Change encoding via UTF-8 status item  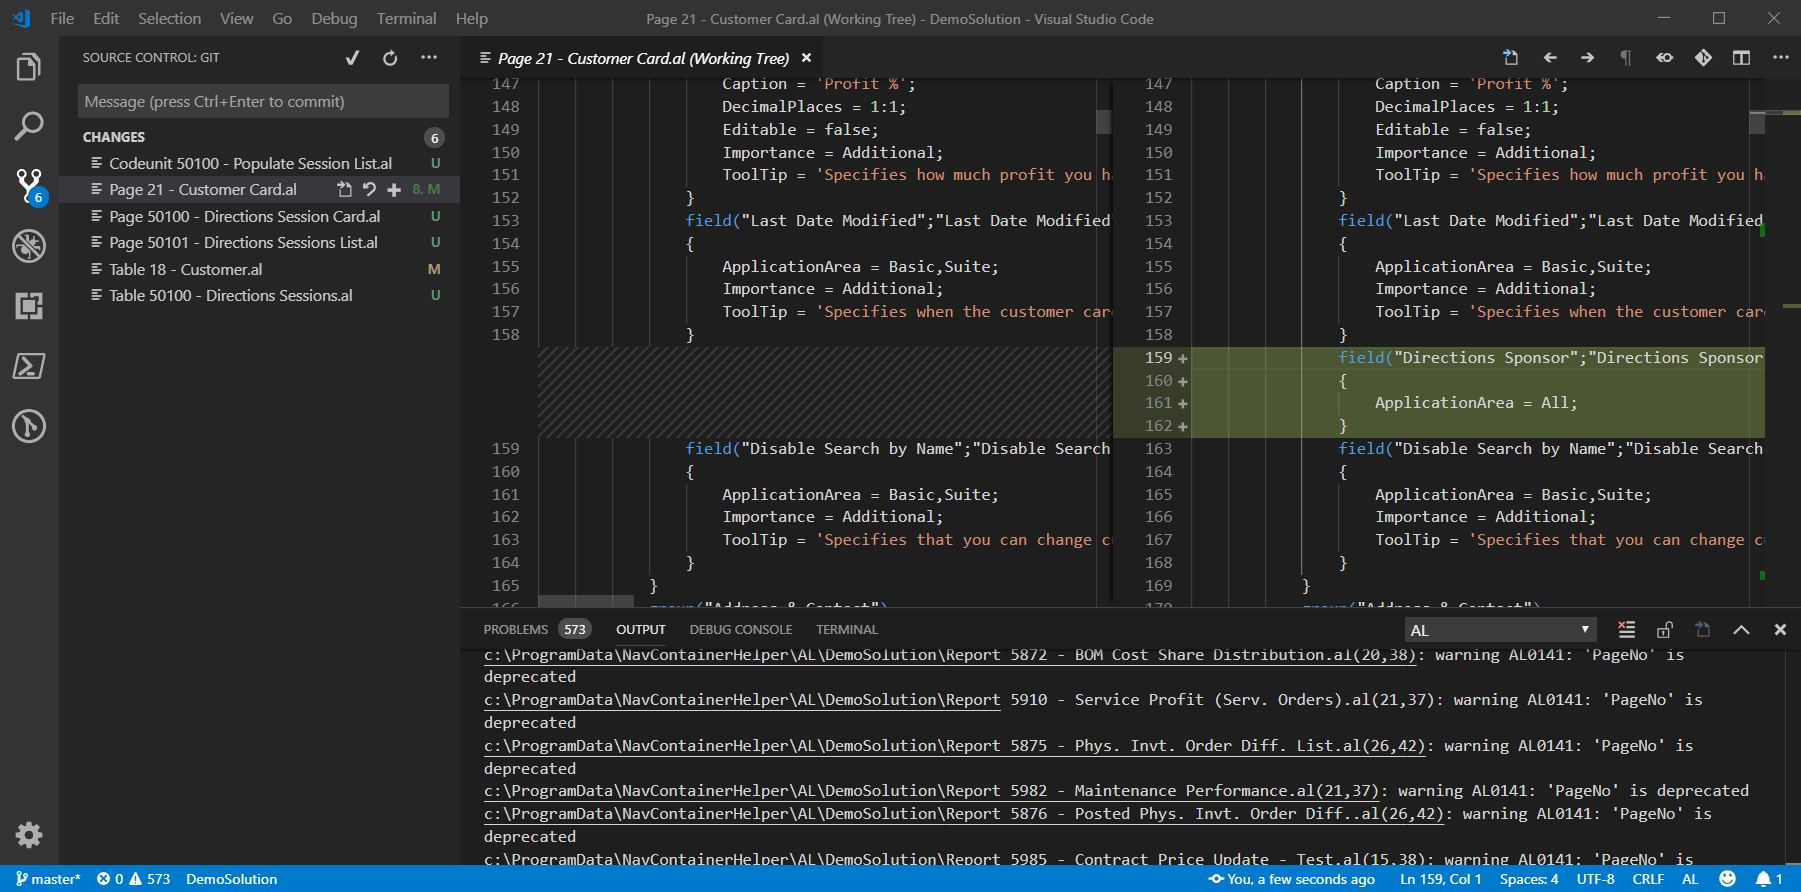pyautogui.click(x=1596, y=879)
